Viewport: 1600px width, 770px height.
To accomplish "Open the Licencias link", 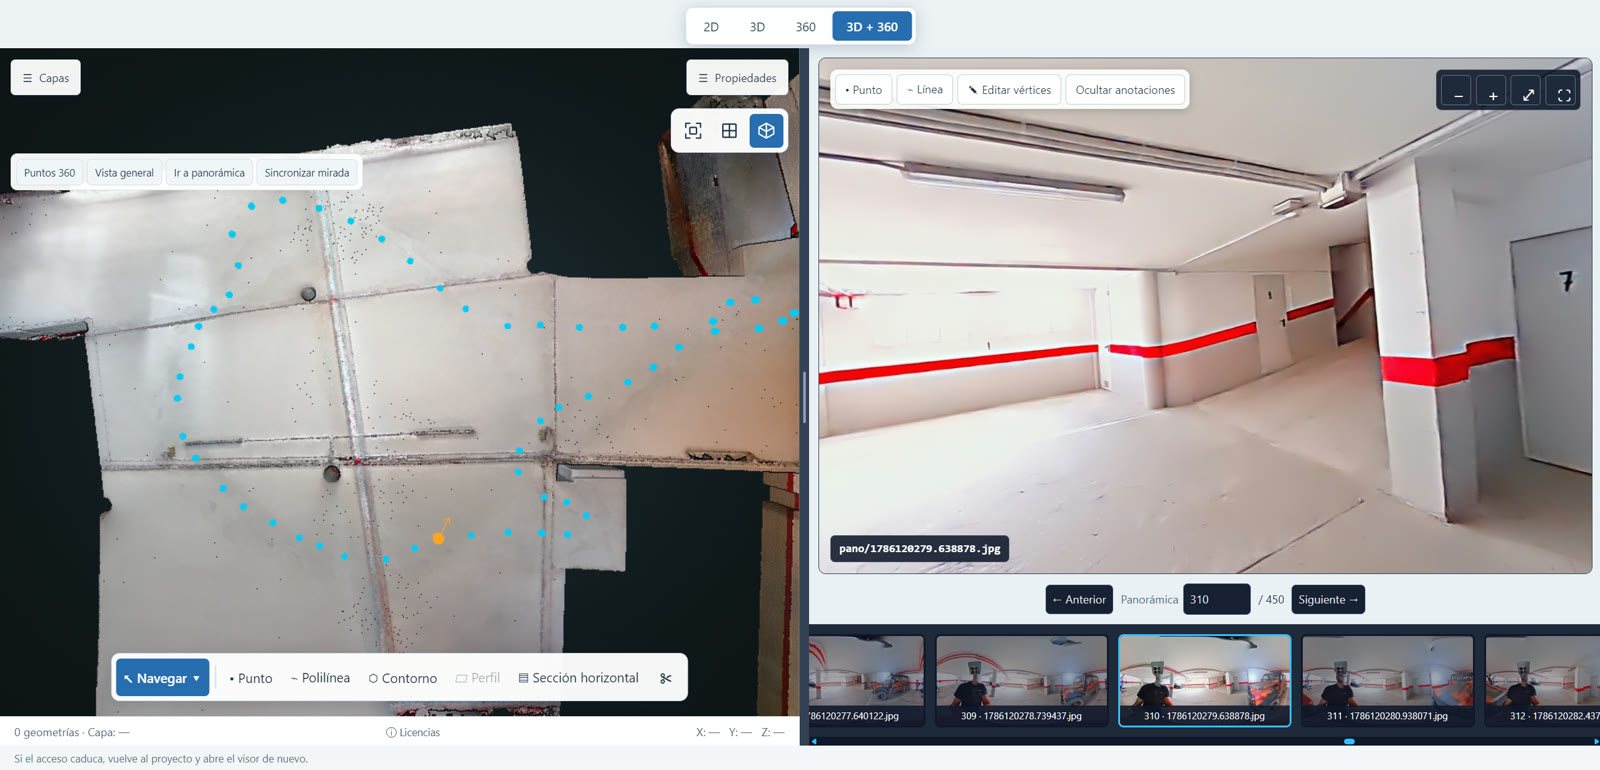I will click(413, 733).
